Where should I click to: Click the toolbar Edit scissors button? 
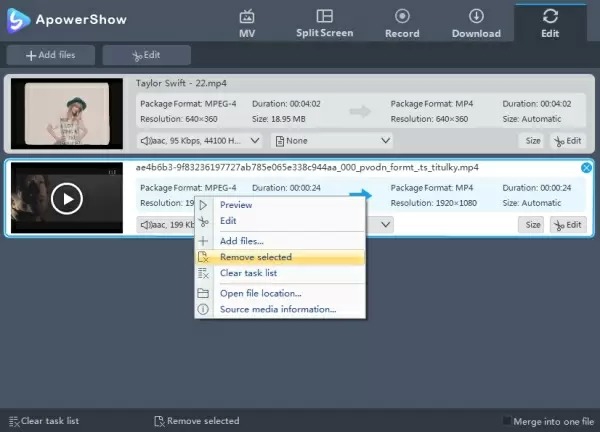pos(147,55)
